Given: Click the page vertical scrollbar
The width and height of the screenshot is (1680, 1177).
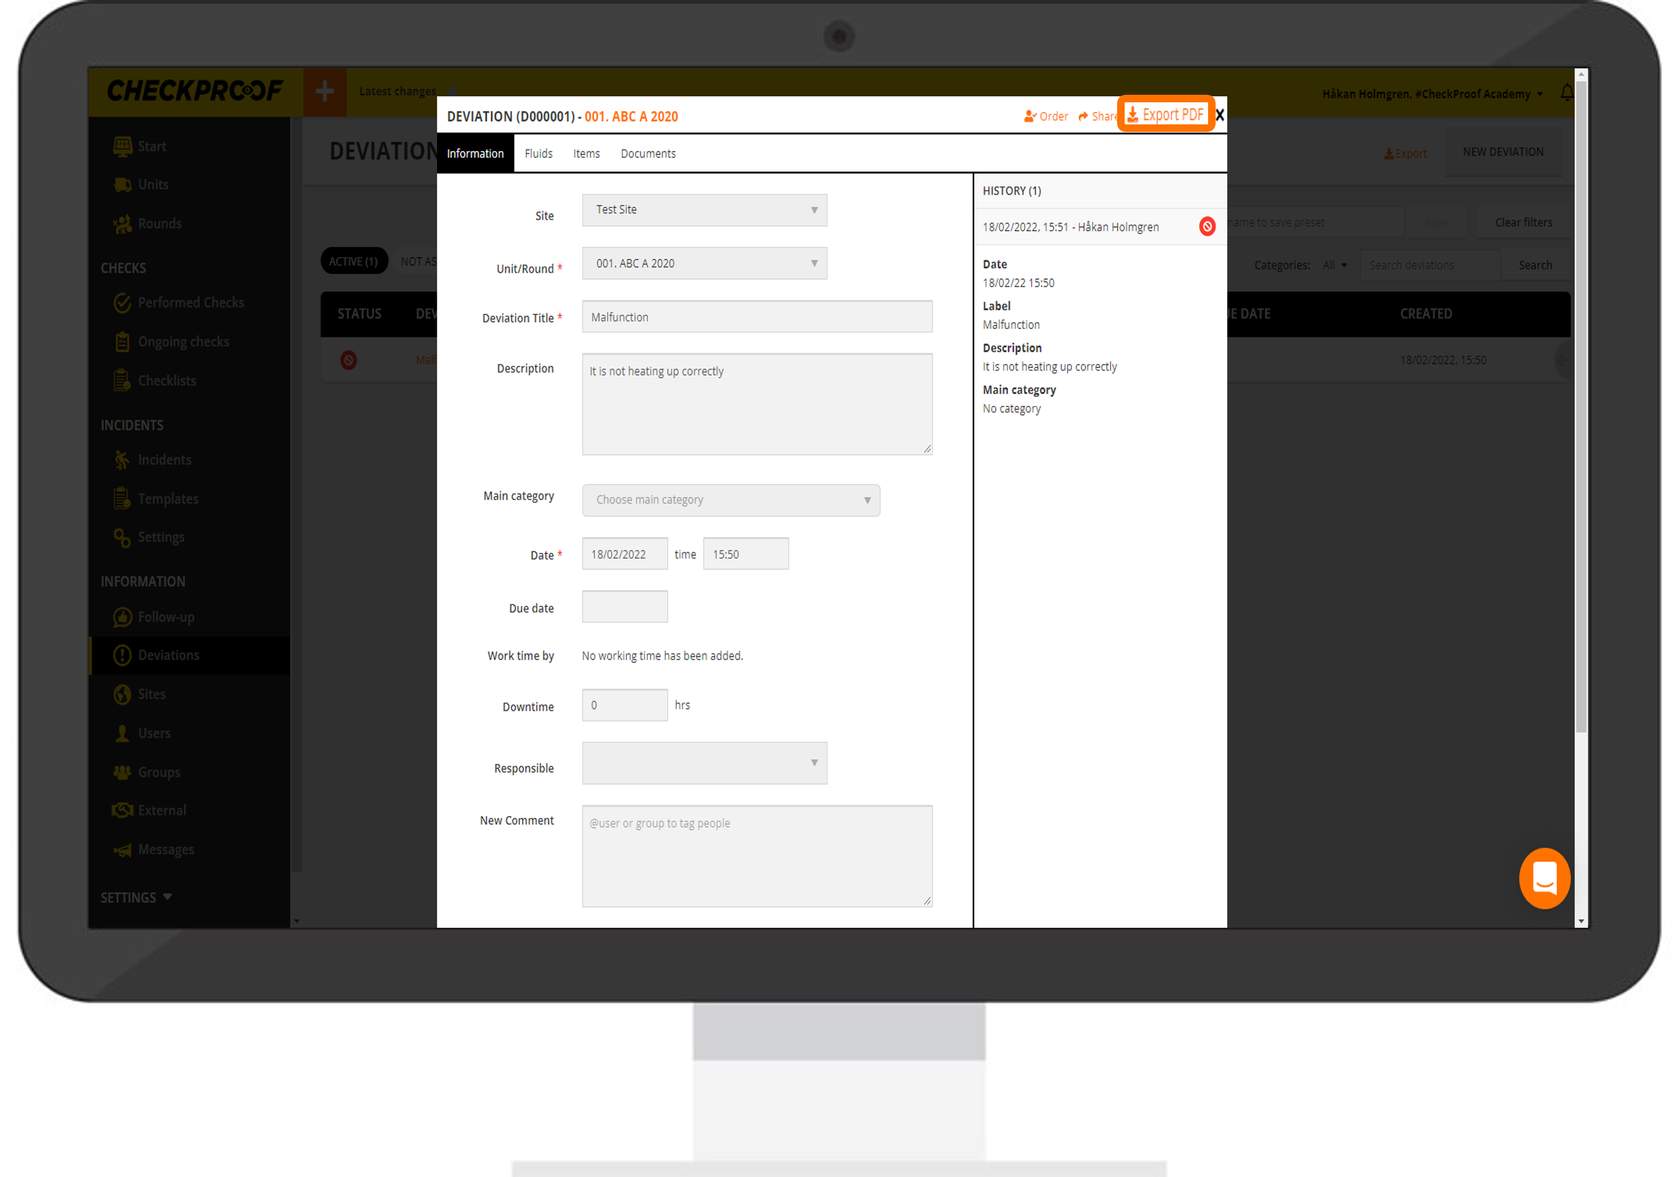Looking at the screenshot, I should click(1581, 400).
